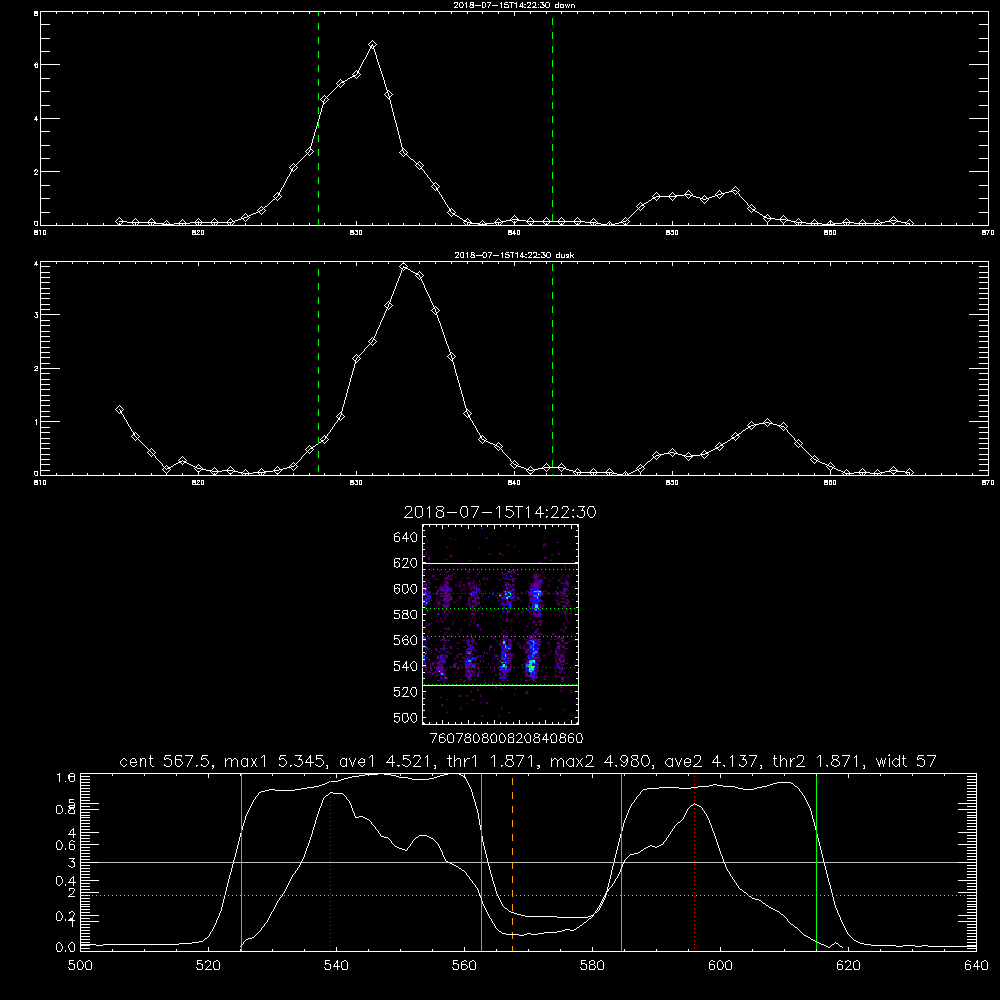Click the timestamp title above the heat map
The width and height of the screenshot is (1000, 1000).
click(x=500, y=512)
